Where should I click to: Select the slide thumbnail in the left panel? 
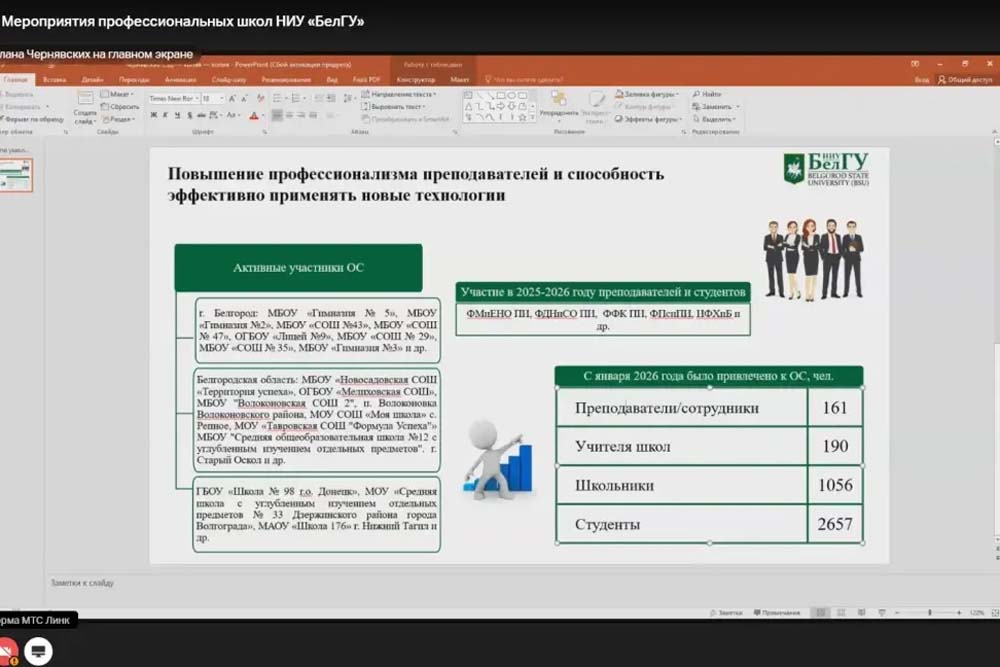click(x=17, y=176)
